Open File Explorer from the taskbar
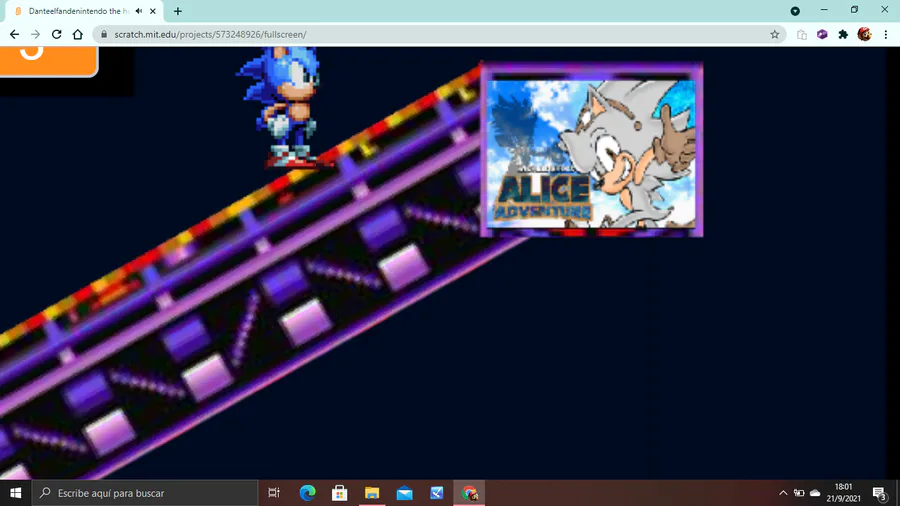900x506 pixels. point(372,493)
